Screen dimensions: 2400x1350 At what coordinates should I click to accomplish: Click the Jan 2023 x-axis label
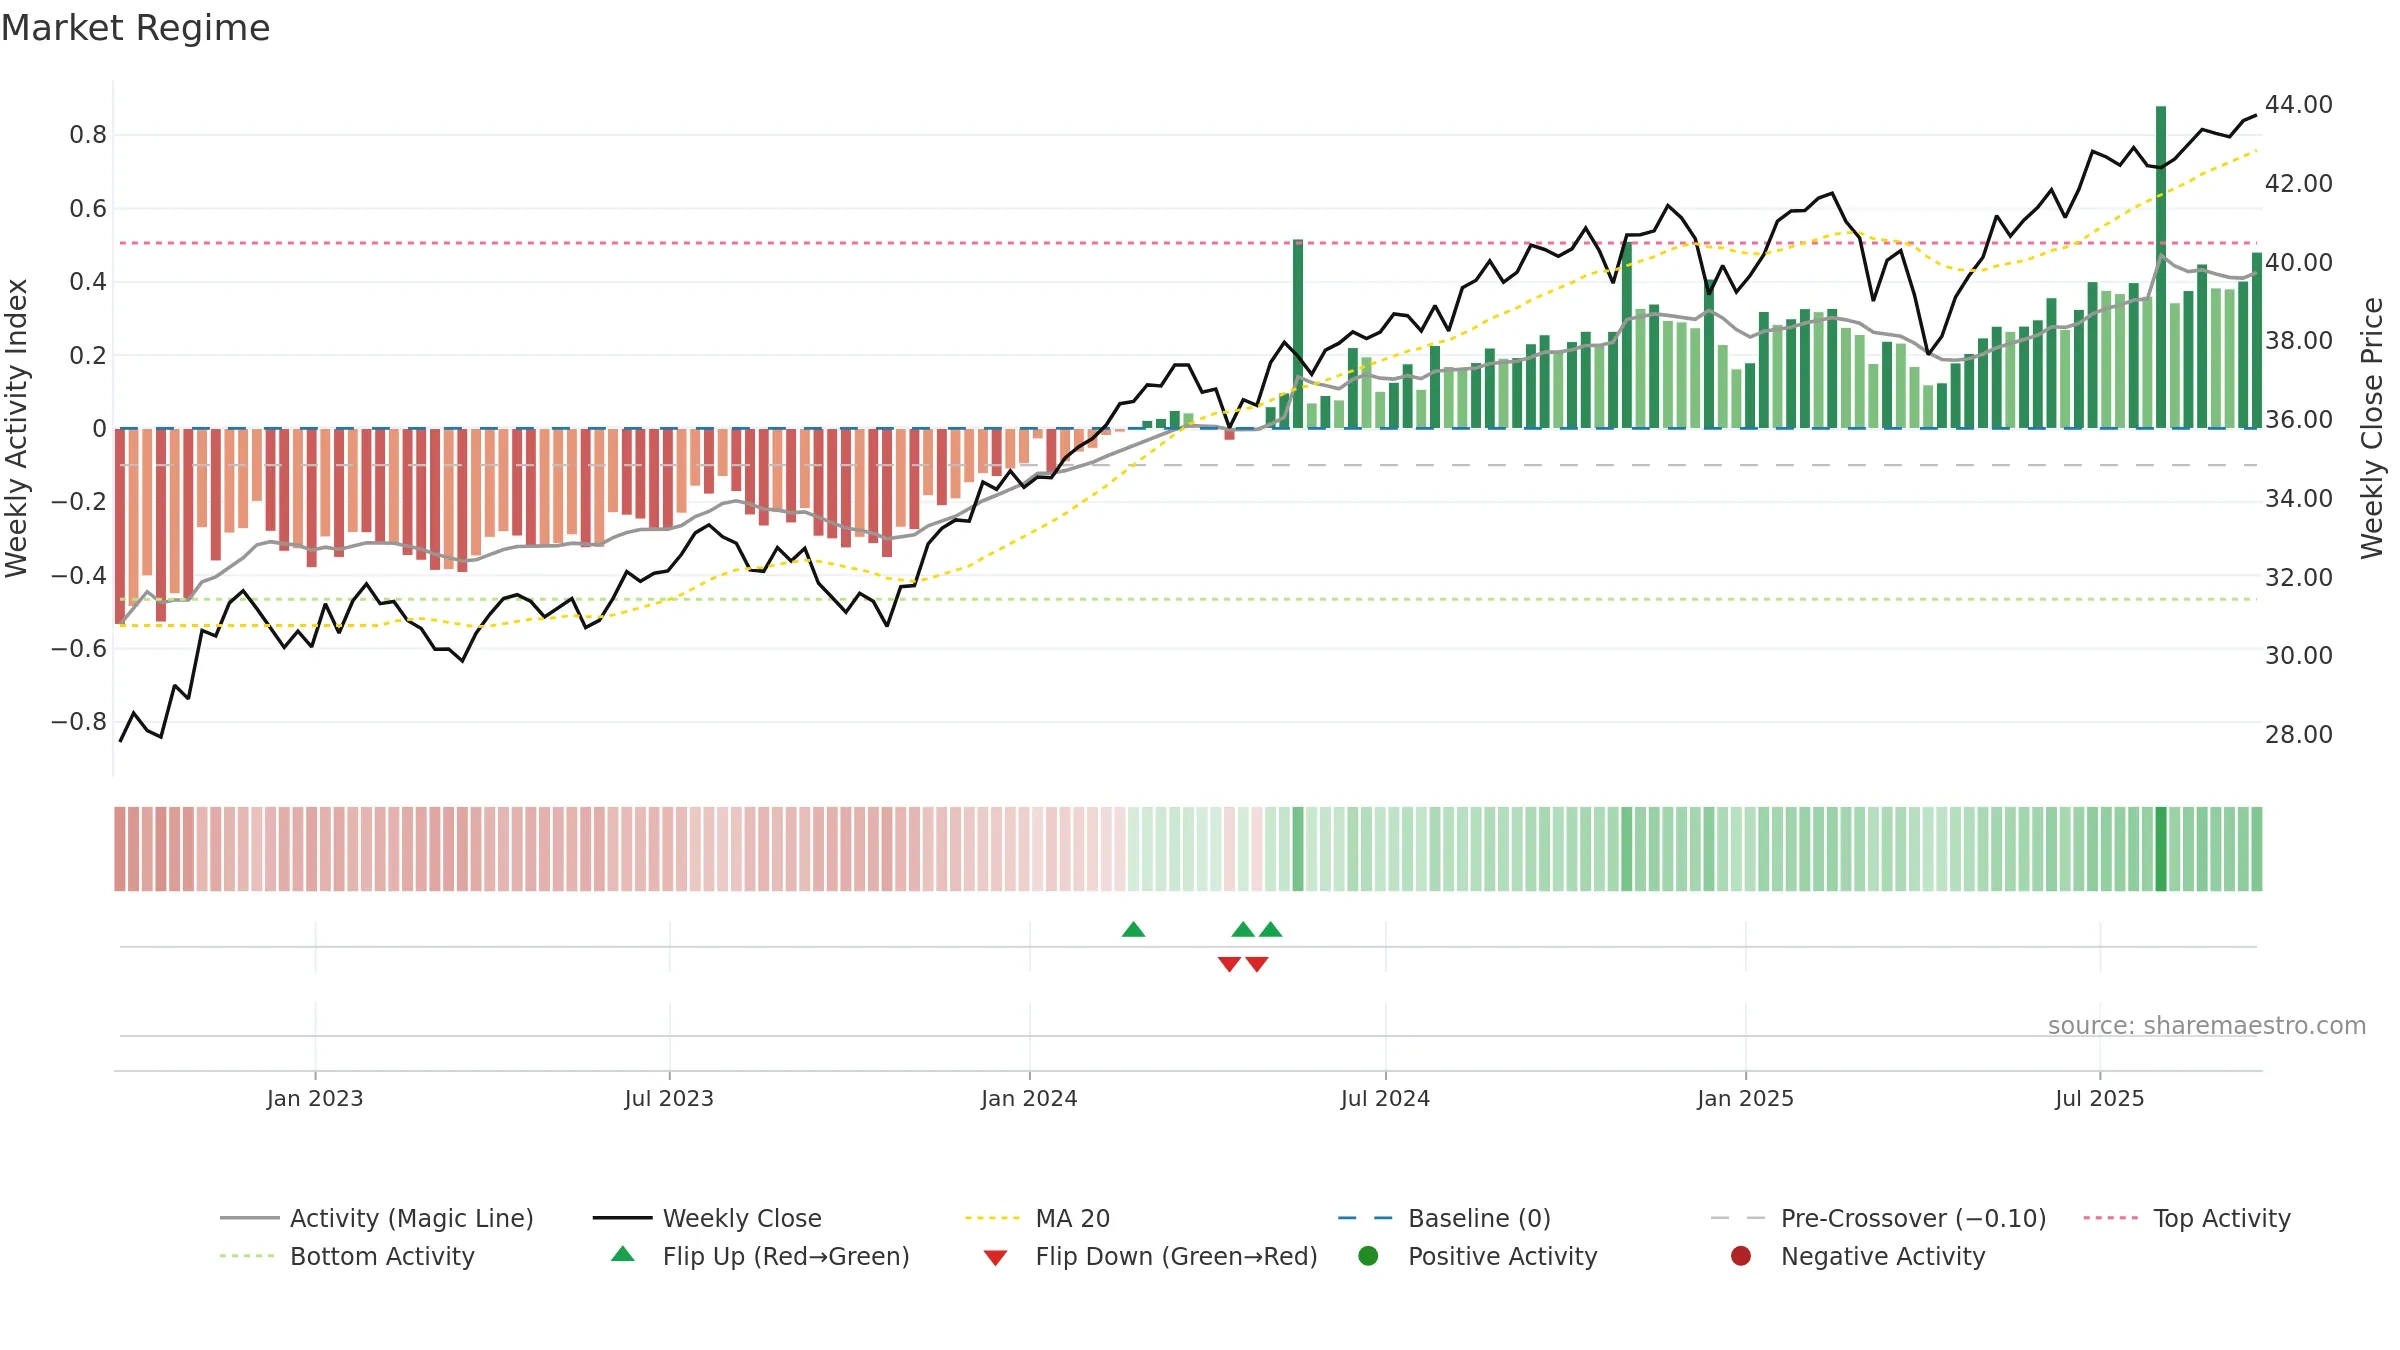pos(315,1098)
